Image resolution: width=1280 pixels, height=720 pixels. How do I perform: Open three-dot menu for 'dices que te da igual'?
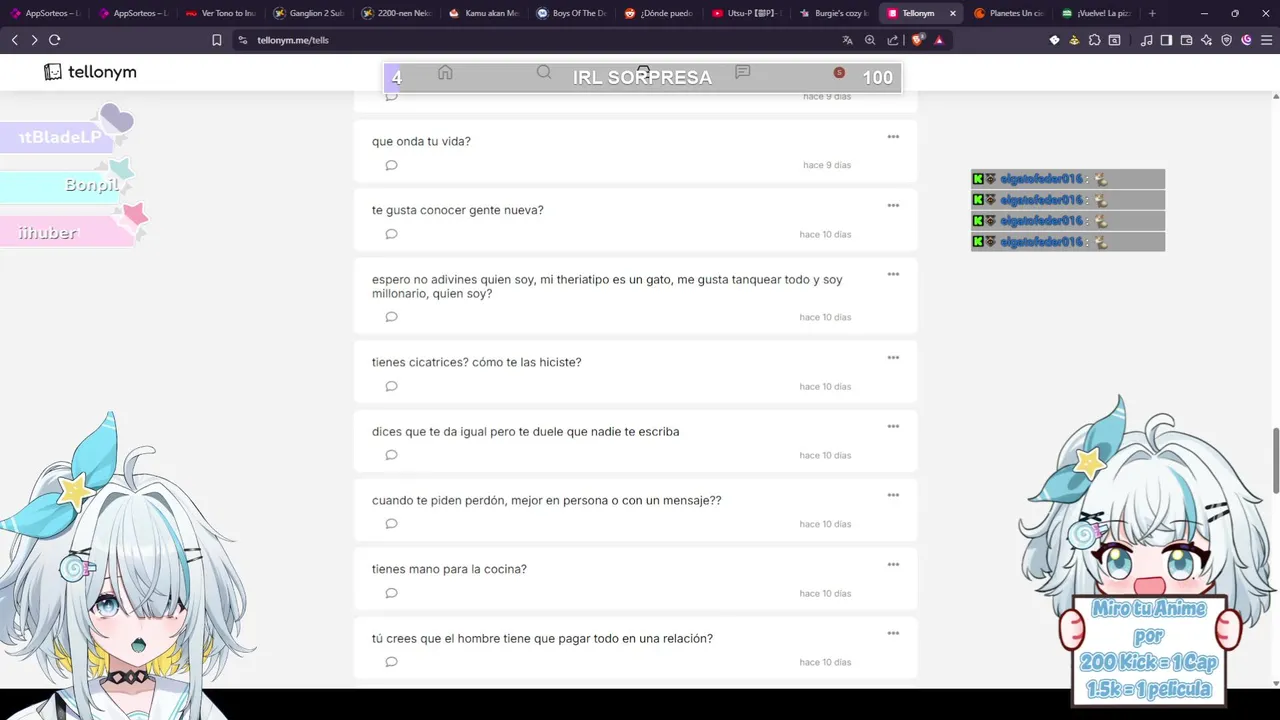(x=893, y=426)
